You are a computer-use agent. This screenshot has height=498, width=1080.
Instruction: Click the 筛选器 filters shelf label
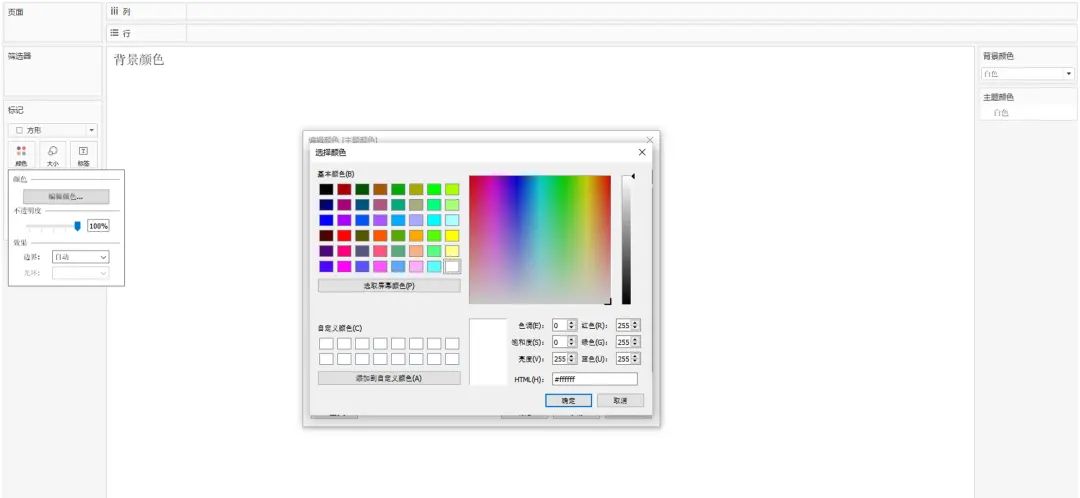pos(19,56)
